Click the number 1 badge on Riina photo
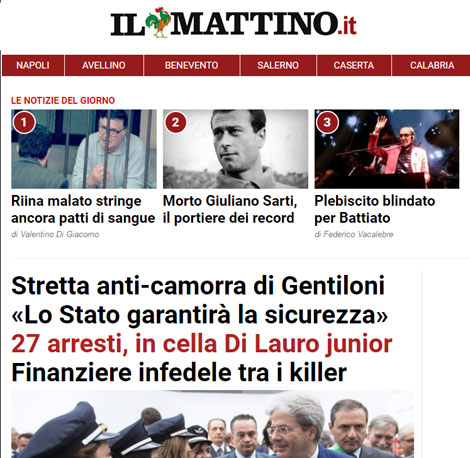 click(24, 122)
